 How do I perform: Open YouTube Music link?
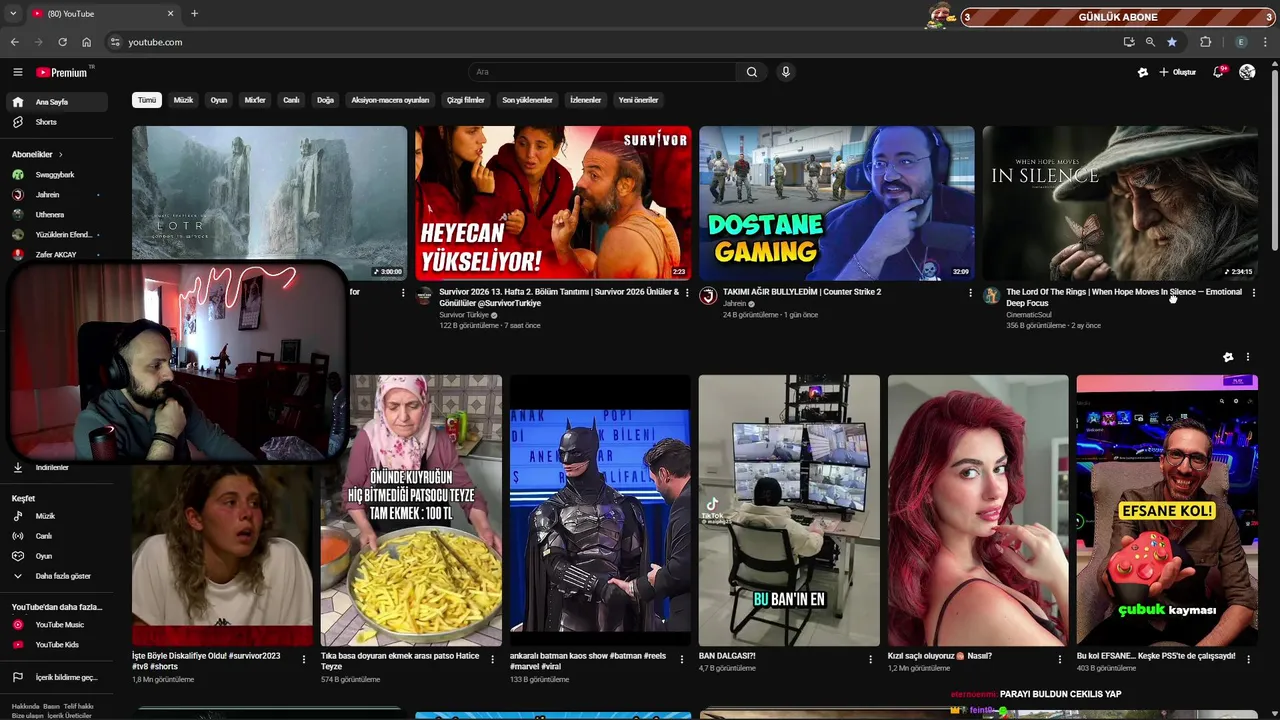pyautogui.click(x=58, y=625)
